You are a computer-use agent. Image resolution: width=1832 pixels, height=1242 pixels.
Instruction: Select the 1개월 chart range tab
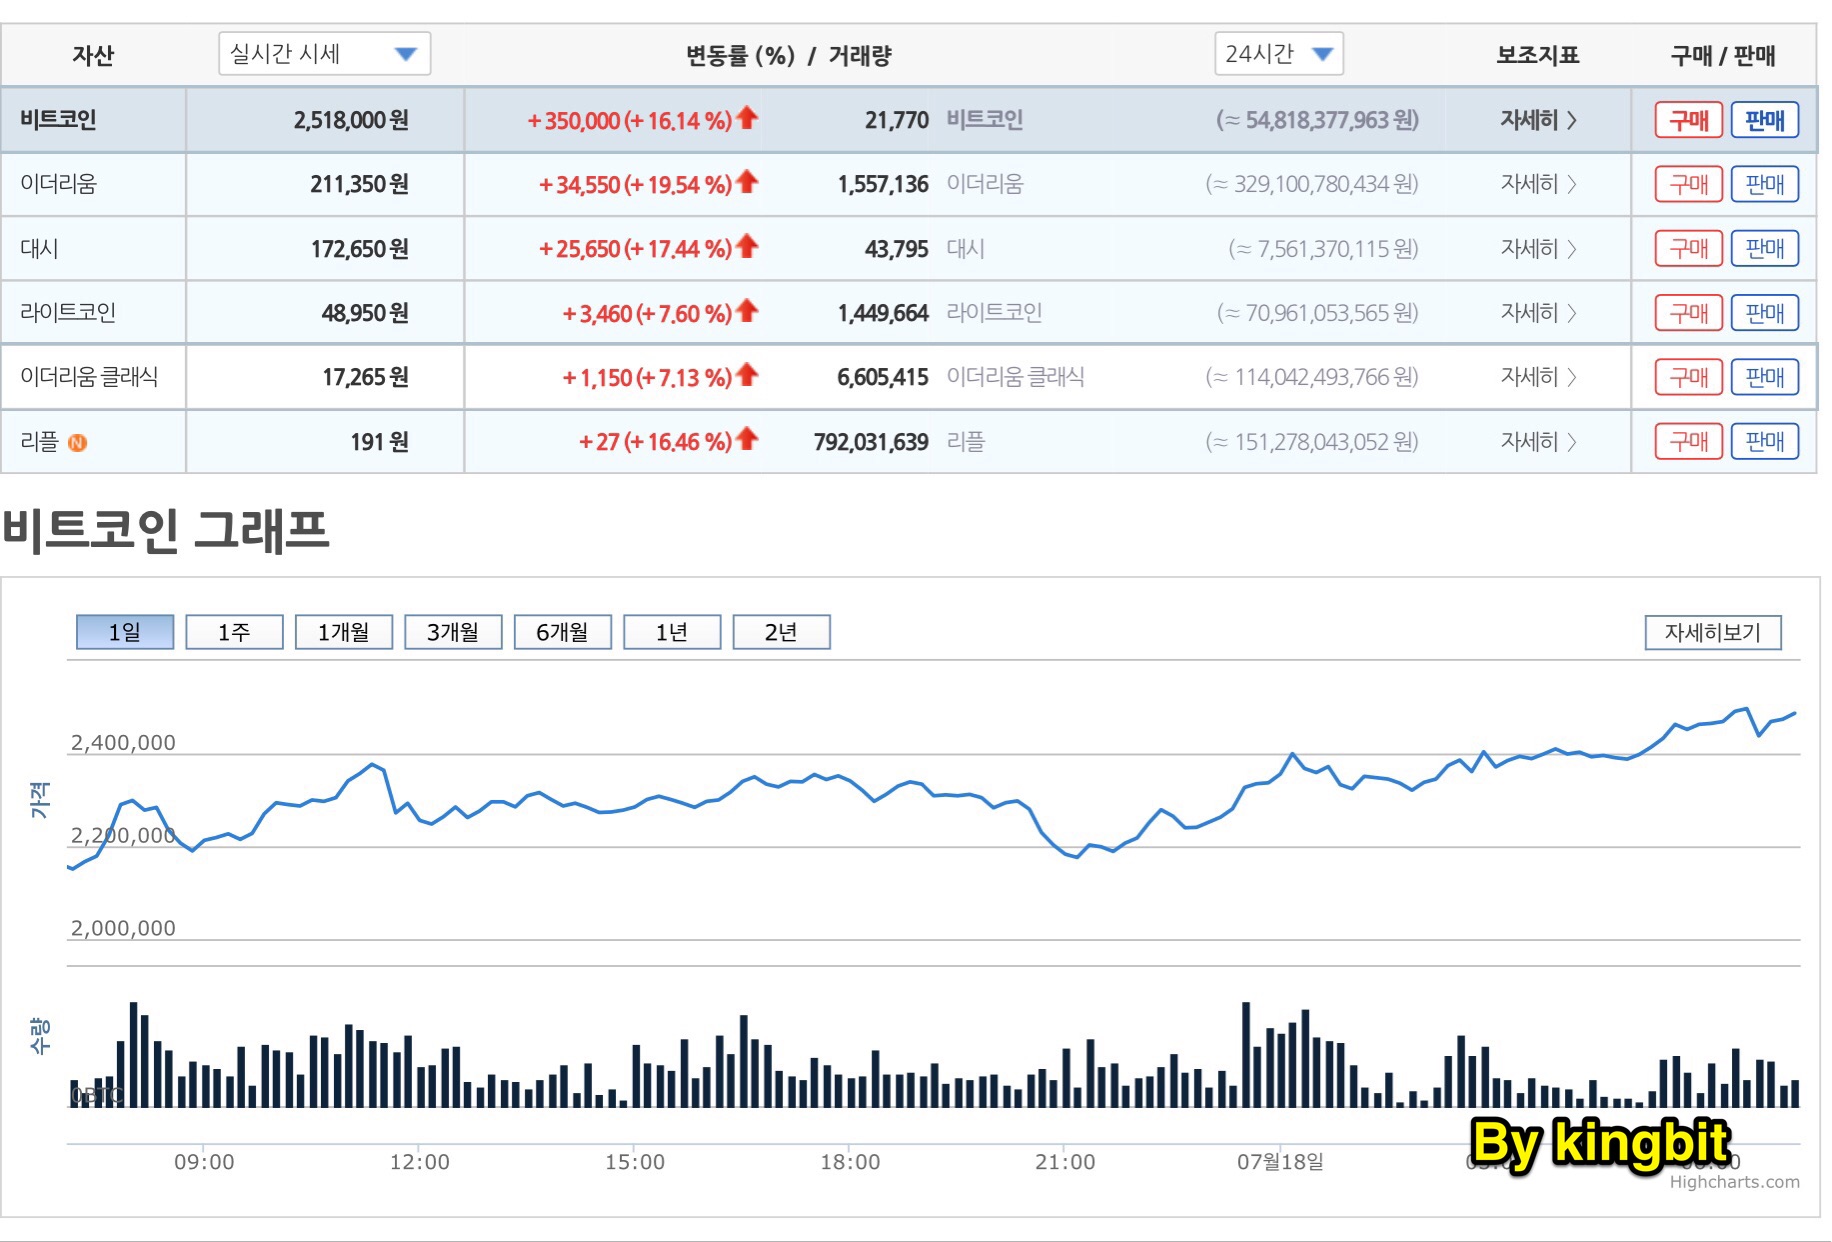pyautogui.click(x=344, y=632)
